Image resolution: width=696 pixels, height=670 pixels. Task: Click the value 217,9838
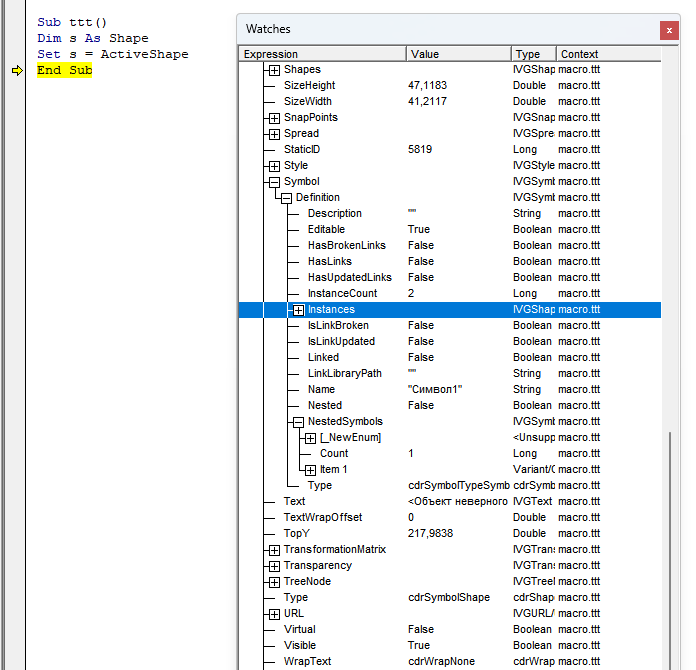click(x=431, y=533)
